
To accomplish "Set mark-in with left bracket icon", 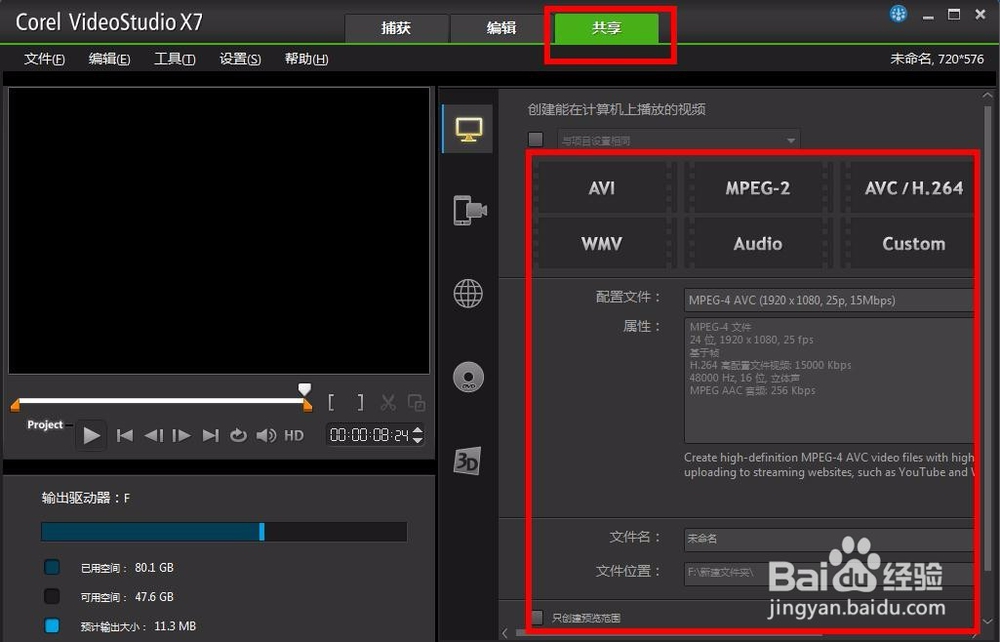I will coord(331,402).
